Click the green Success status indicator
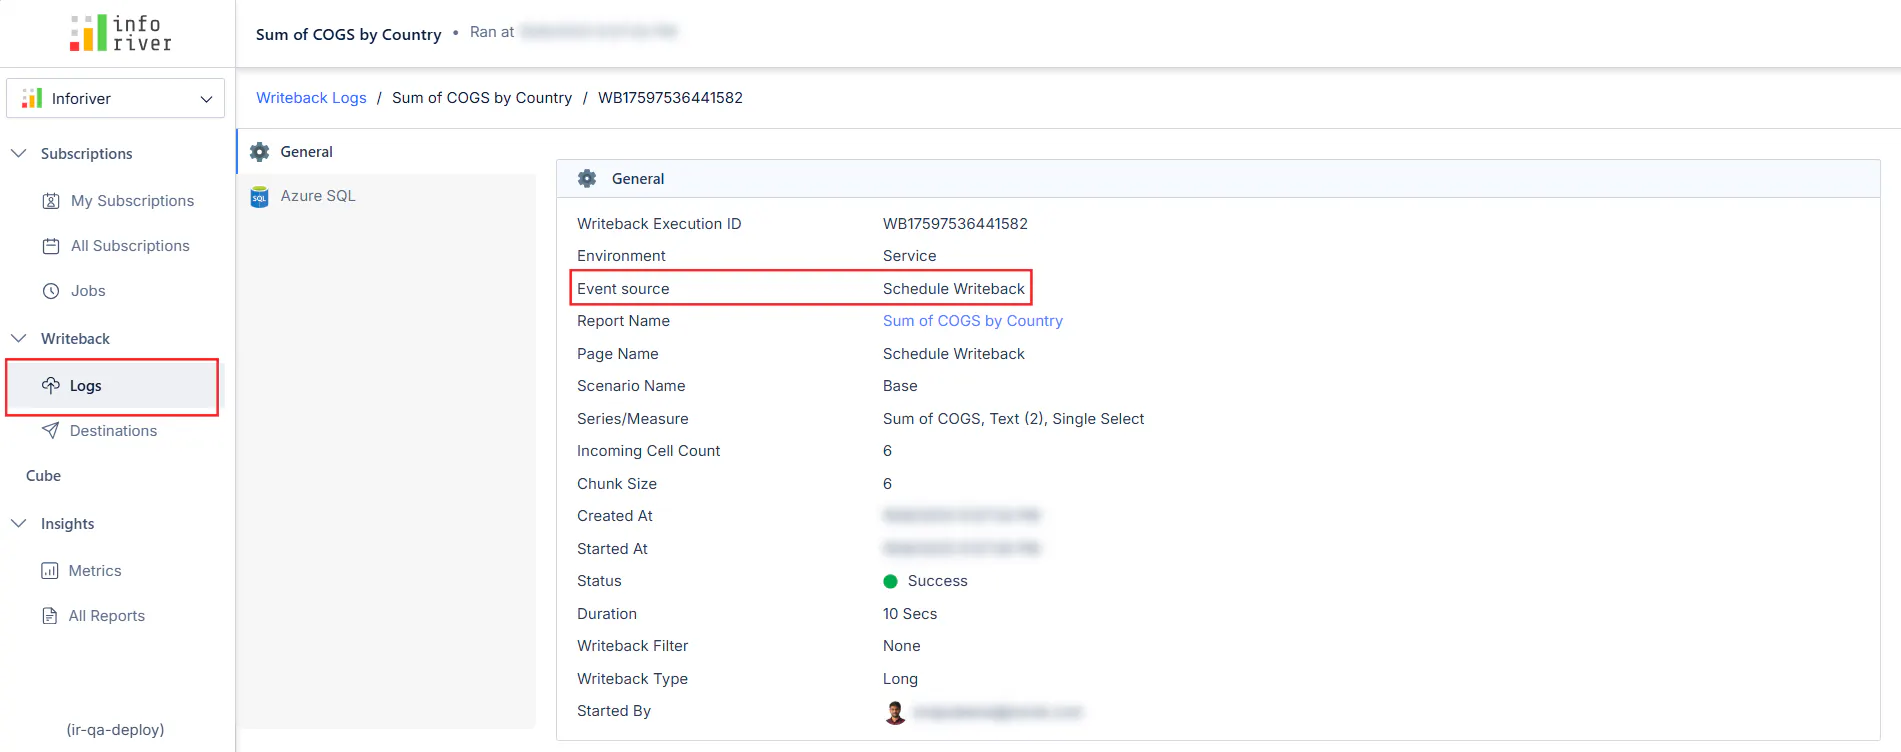1901x752 pixels. click(x=890, y=581)
